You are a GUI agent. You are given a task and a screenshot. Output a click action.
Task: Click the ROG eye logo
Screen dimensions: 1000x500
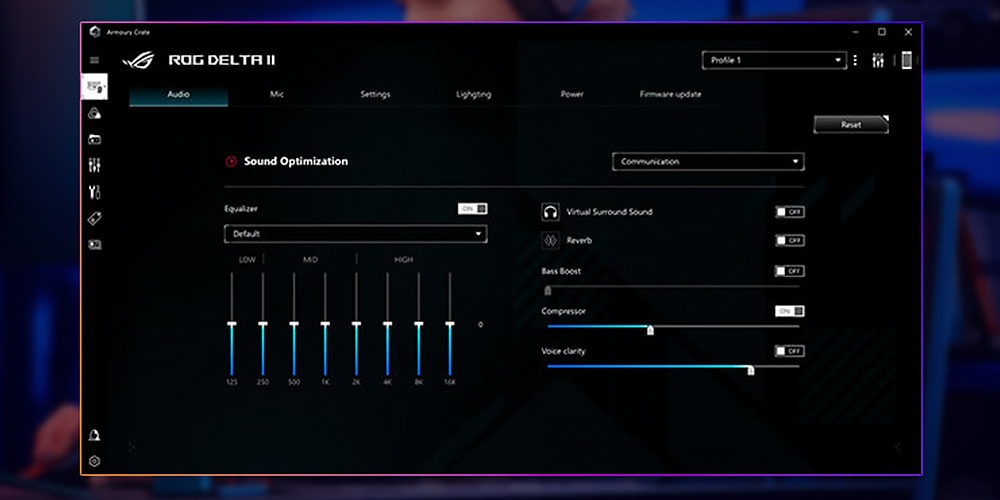[x=138, y=60]
